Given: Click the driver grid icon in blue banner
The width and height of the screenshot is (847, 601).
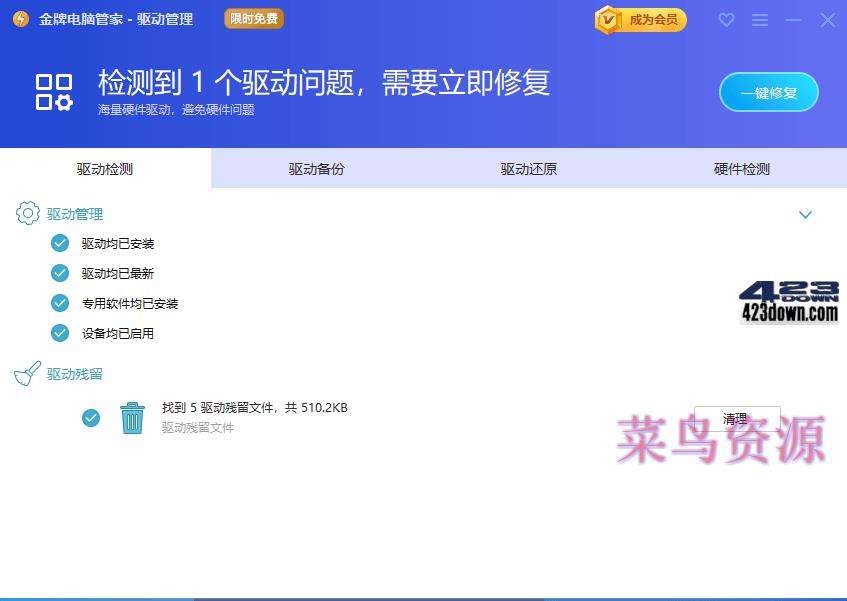Looking at the screenshot, I should (x=53, y=90).
